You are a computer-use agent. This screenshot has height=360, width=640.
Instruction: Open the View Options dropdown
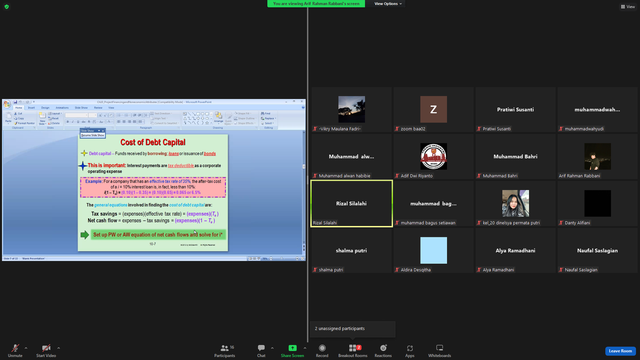[388, 4]
